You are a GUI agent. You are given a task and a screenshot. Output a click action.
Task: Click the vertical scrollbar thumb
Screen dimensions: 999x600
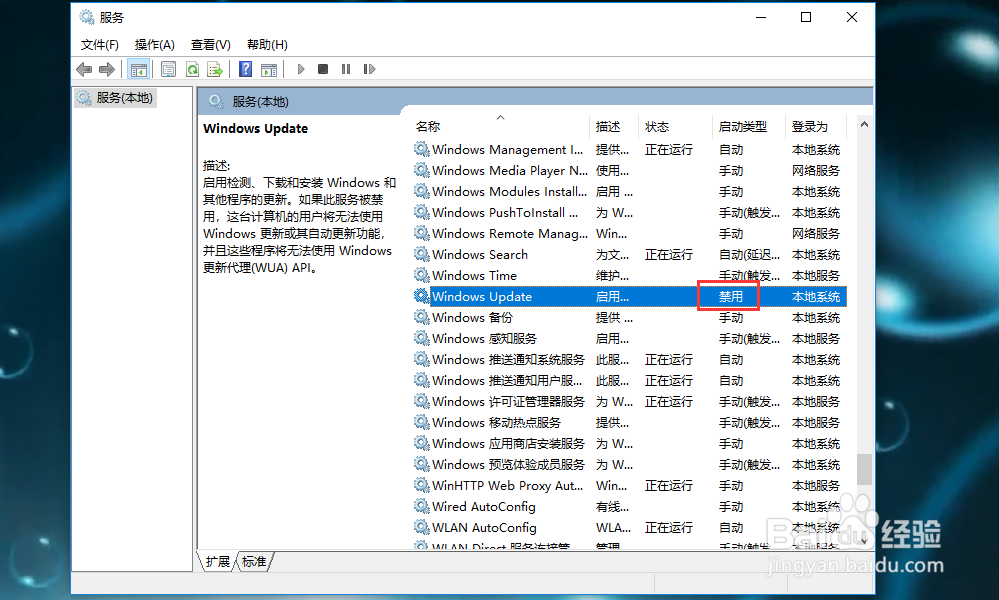click(864, 469)
